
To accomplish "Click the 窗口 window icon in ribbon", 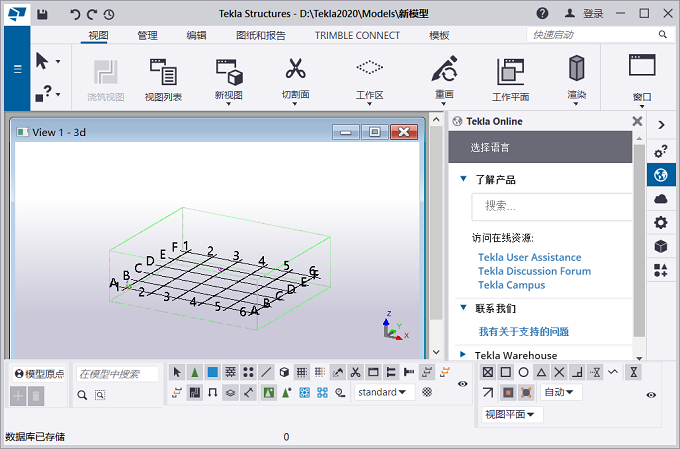I will (642, 65).
